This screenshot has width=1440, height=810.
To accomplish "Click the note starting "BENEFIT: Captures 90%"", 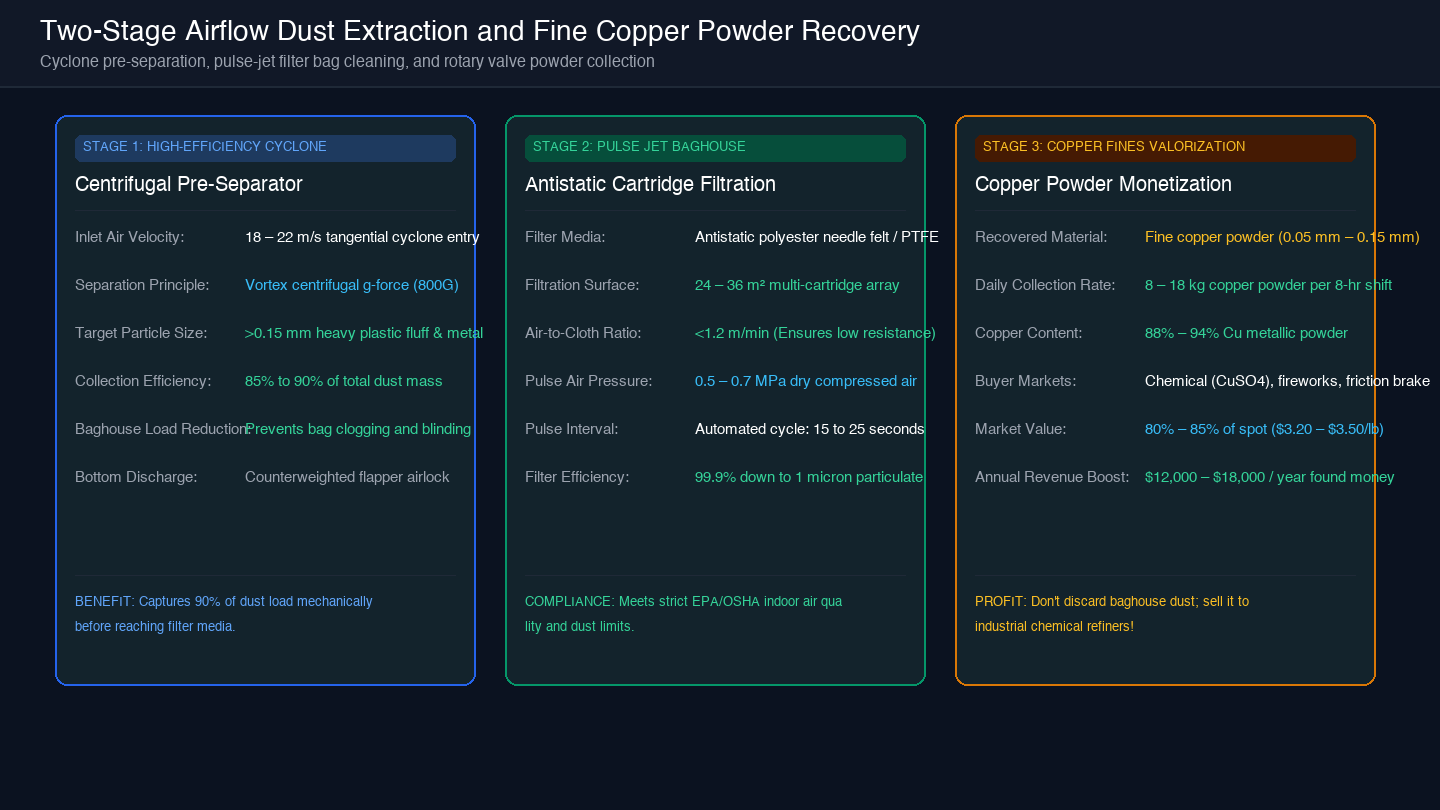I will (x=224, y=614).
